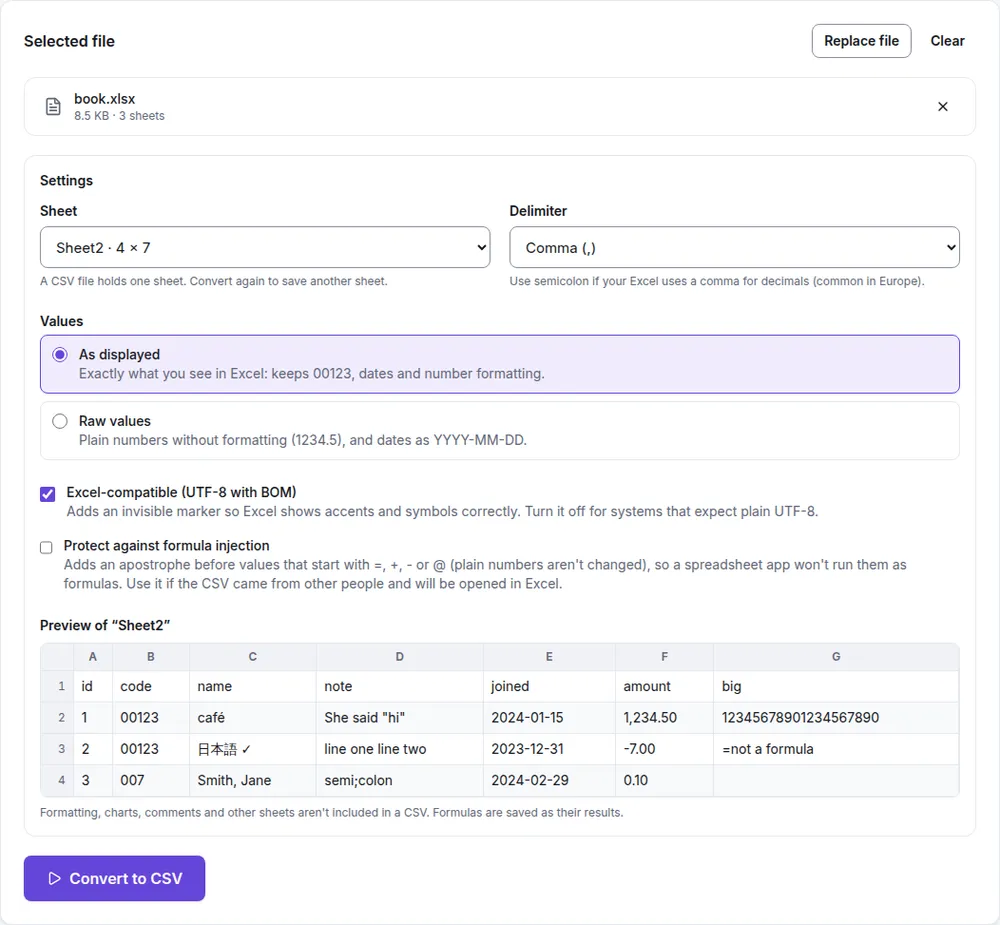Screen dimensions: 1000x925
Task: Click column header E in preview
Action: click(549, 656)
